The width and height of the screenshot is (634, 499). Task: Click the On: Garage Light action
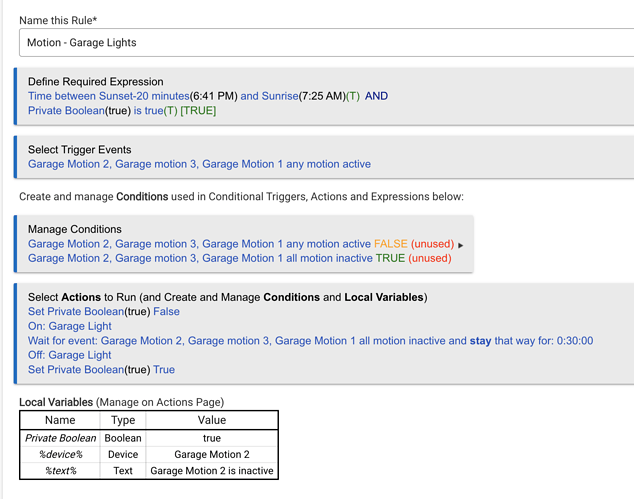(71, 326)
